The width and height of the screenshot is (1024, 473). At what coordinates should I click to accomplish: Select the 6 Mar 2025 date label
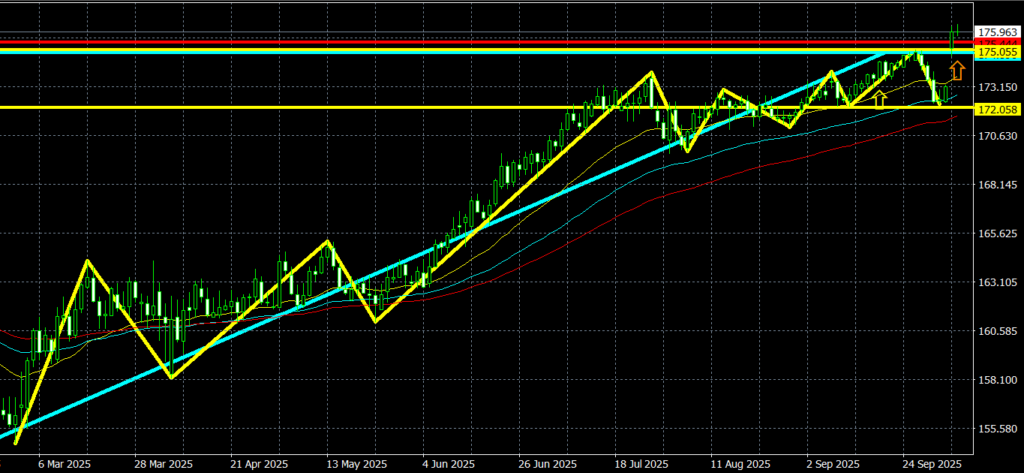(x=67, y=465)
